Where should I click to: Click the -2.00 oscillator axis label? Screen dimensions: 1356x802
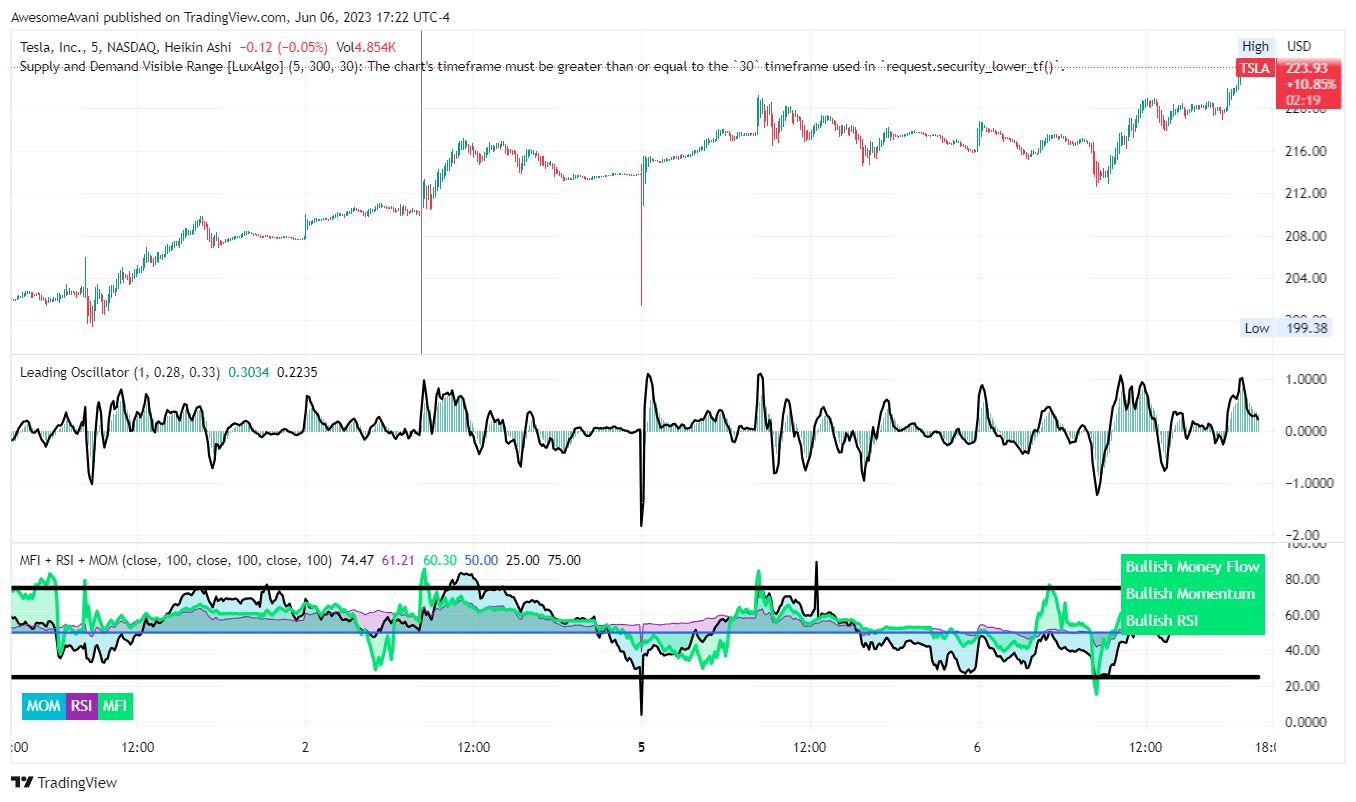click(1304, 535)
